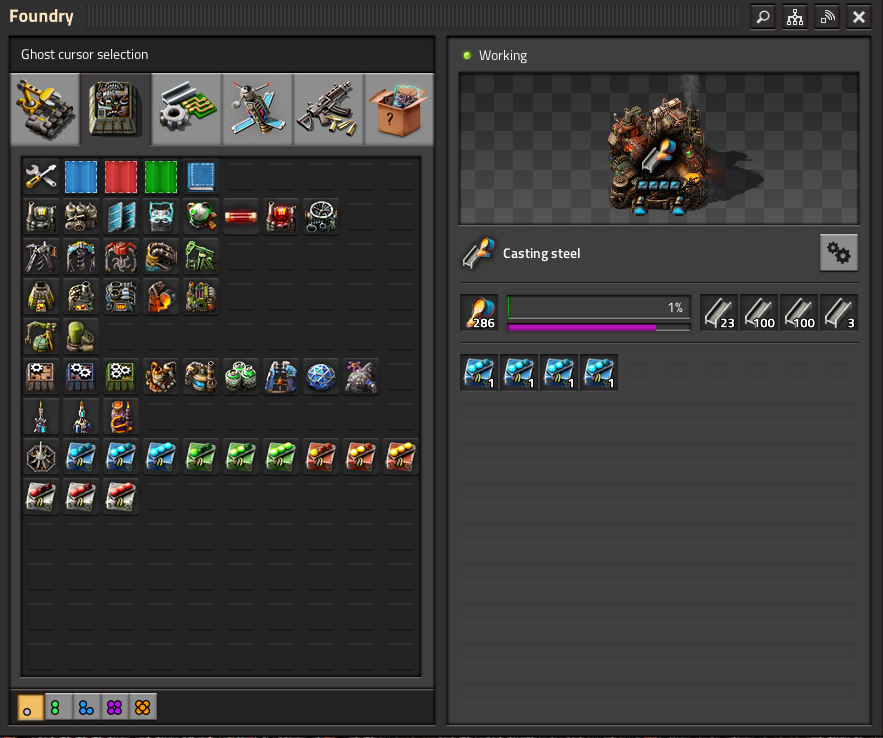883x738 pixels.
Task: Click the crafting progress bar at 1%
Action: pyautogui.click(x=599, y=307)
